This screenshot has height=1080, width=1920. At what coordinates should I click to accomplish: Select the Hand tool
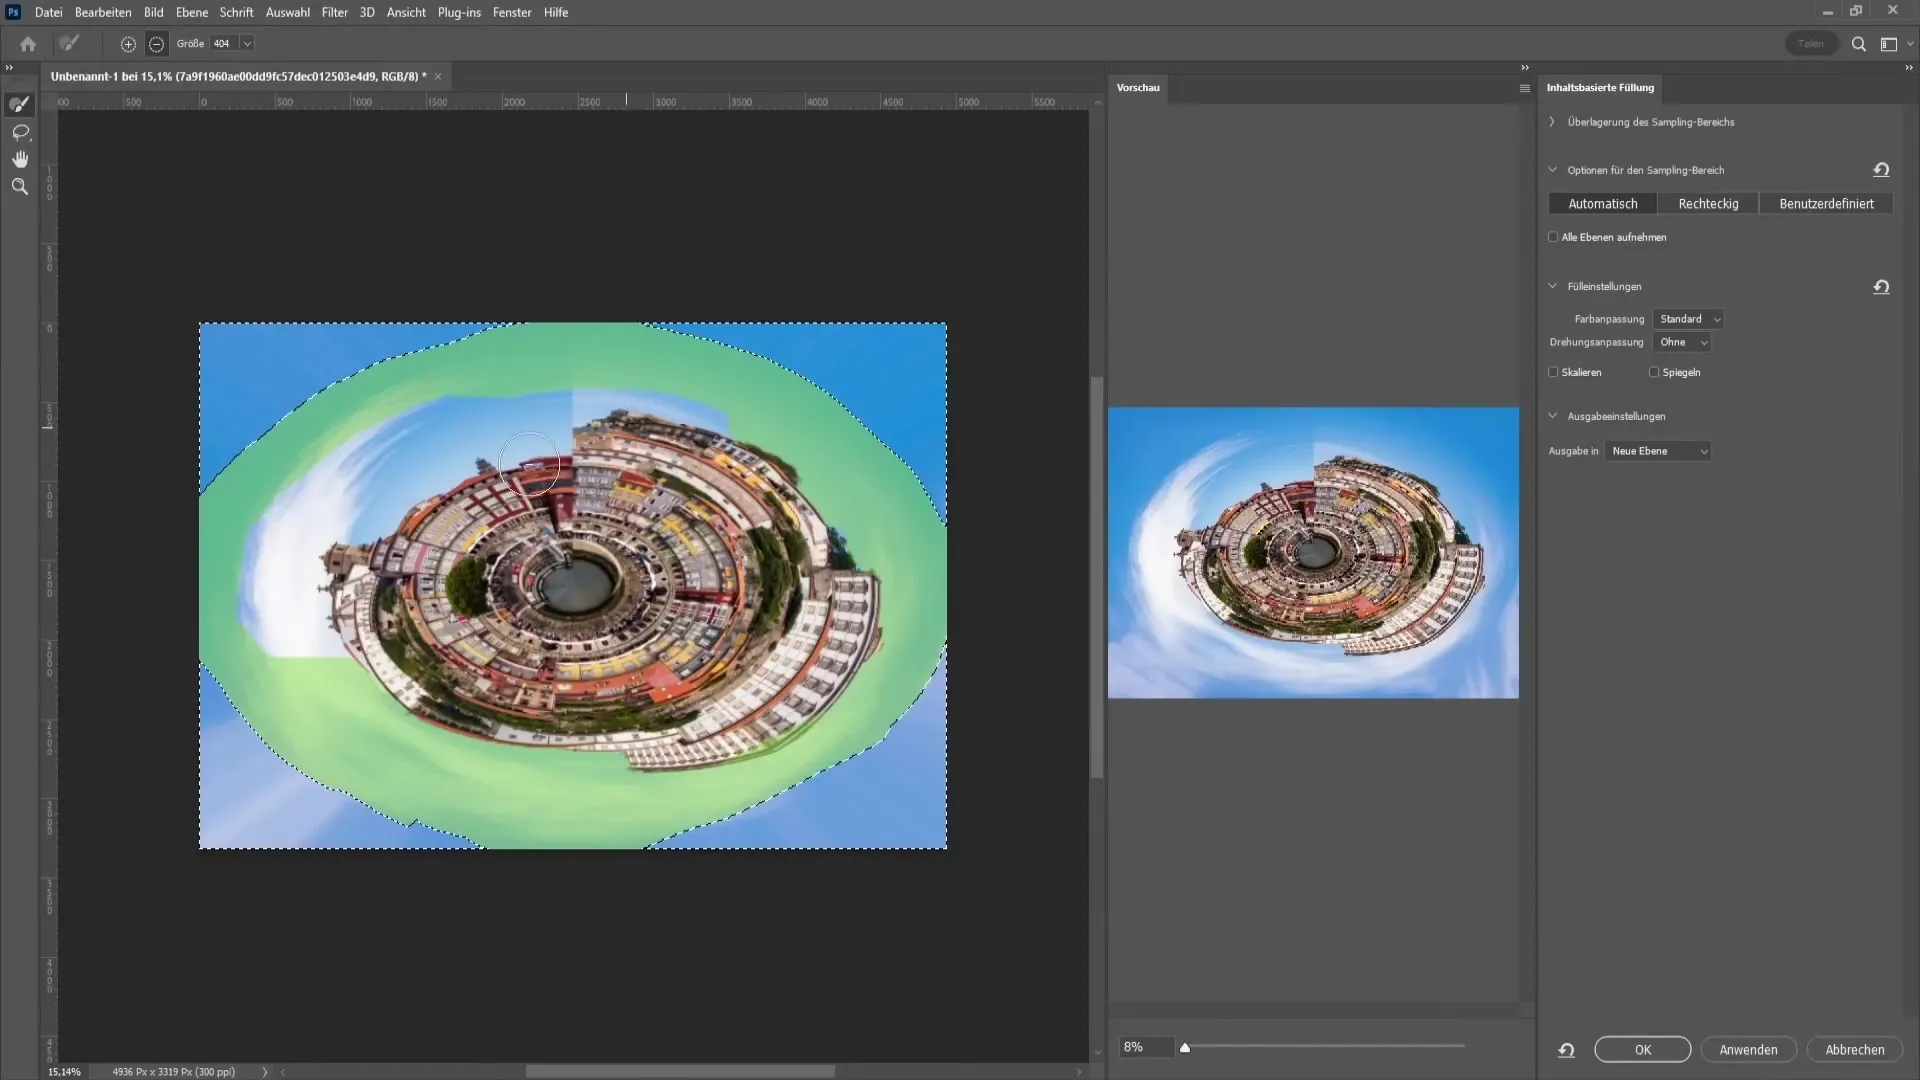coord(19,159)
